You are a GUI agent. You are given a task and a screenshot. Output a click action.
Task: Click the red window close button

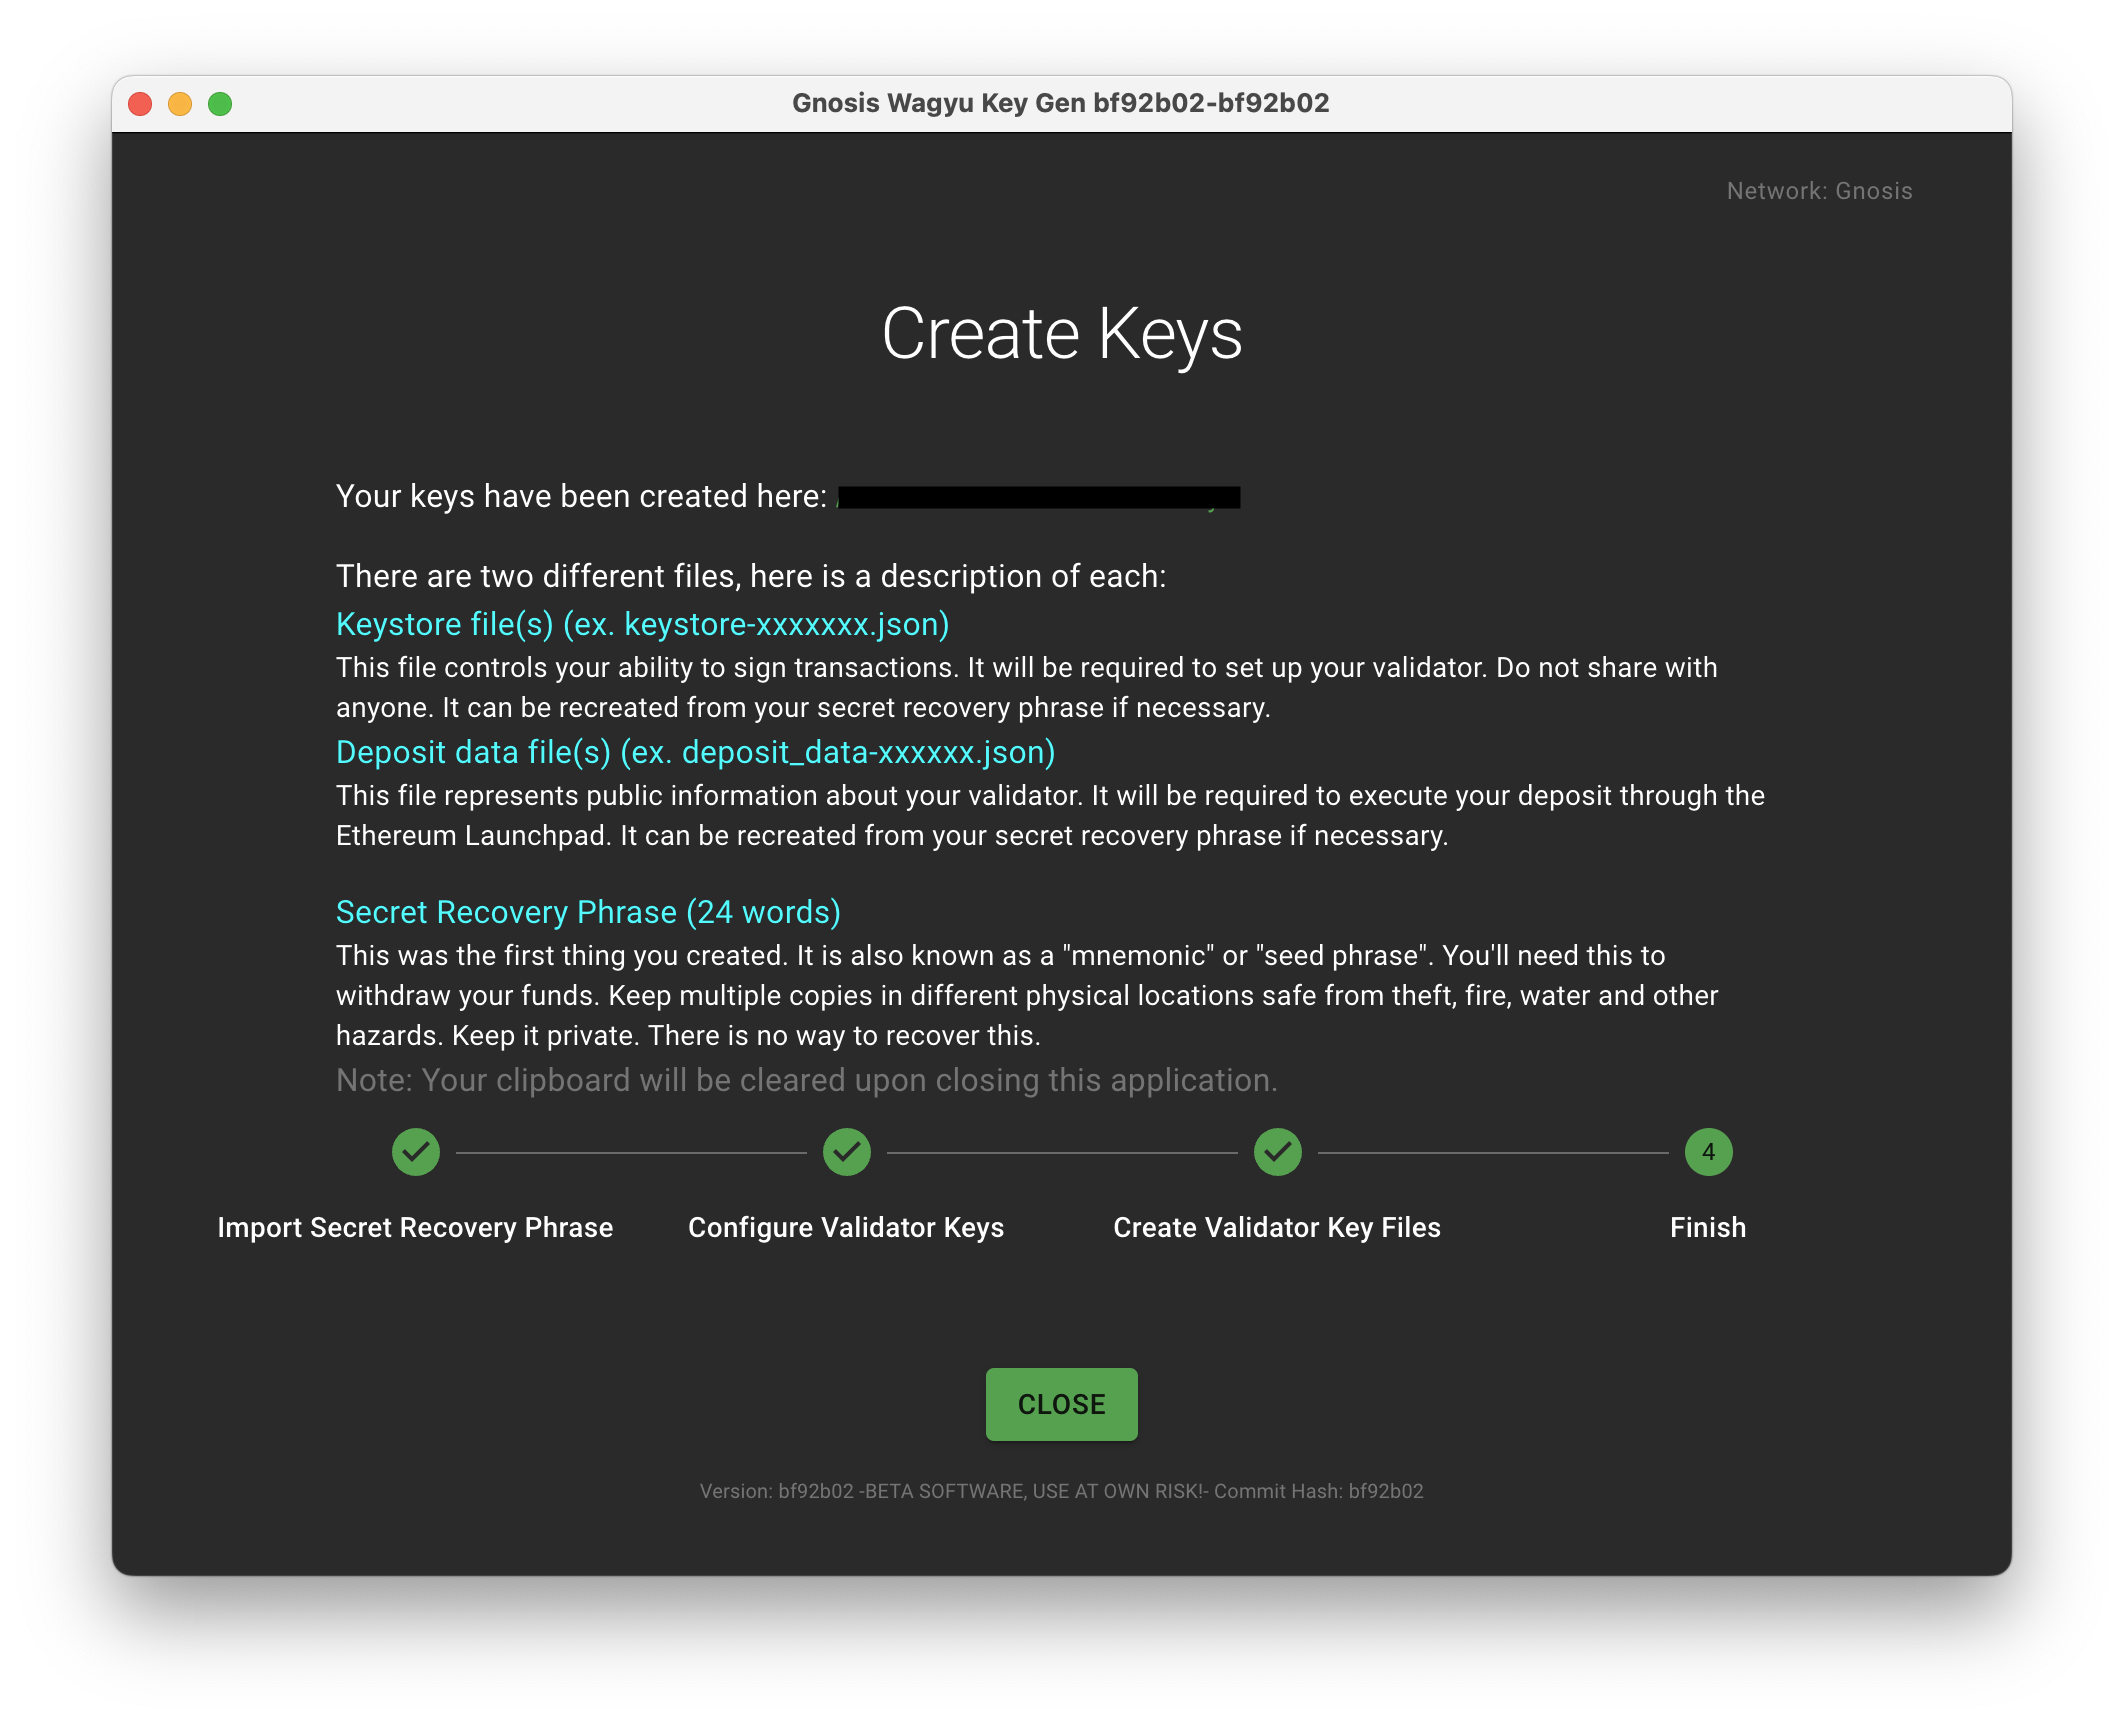[x=140, y=104]
